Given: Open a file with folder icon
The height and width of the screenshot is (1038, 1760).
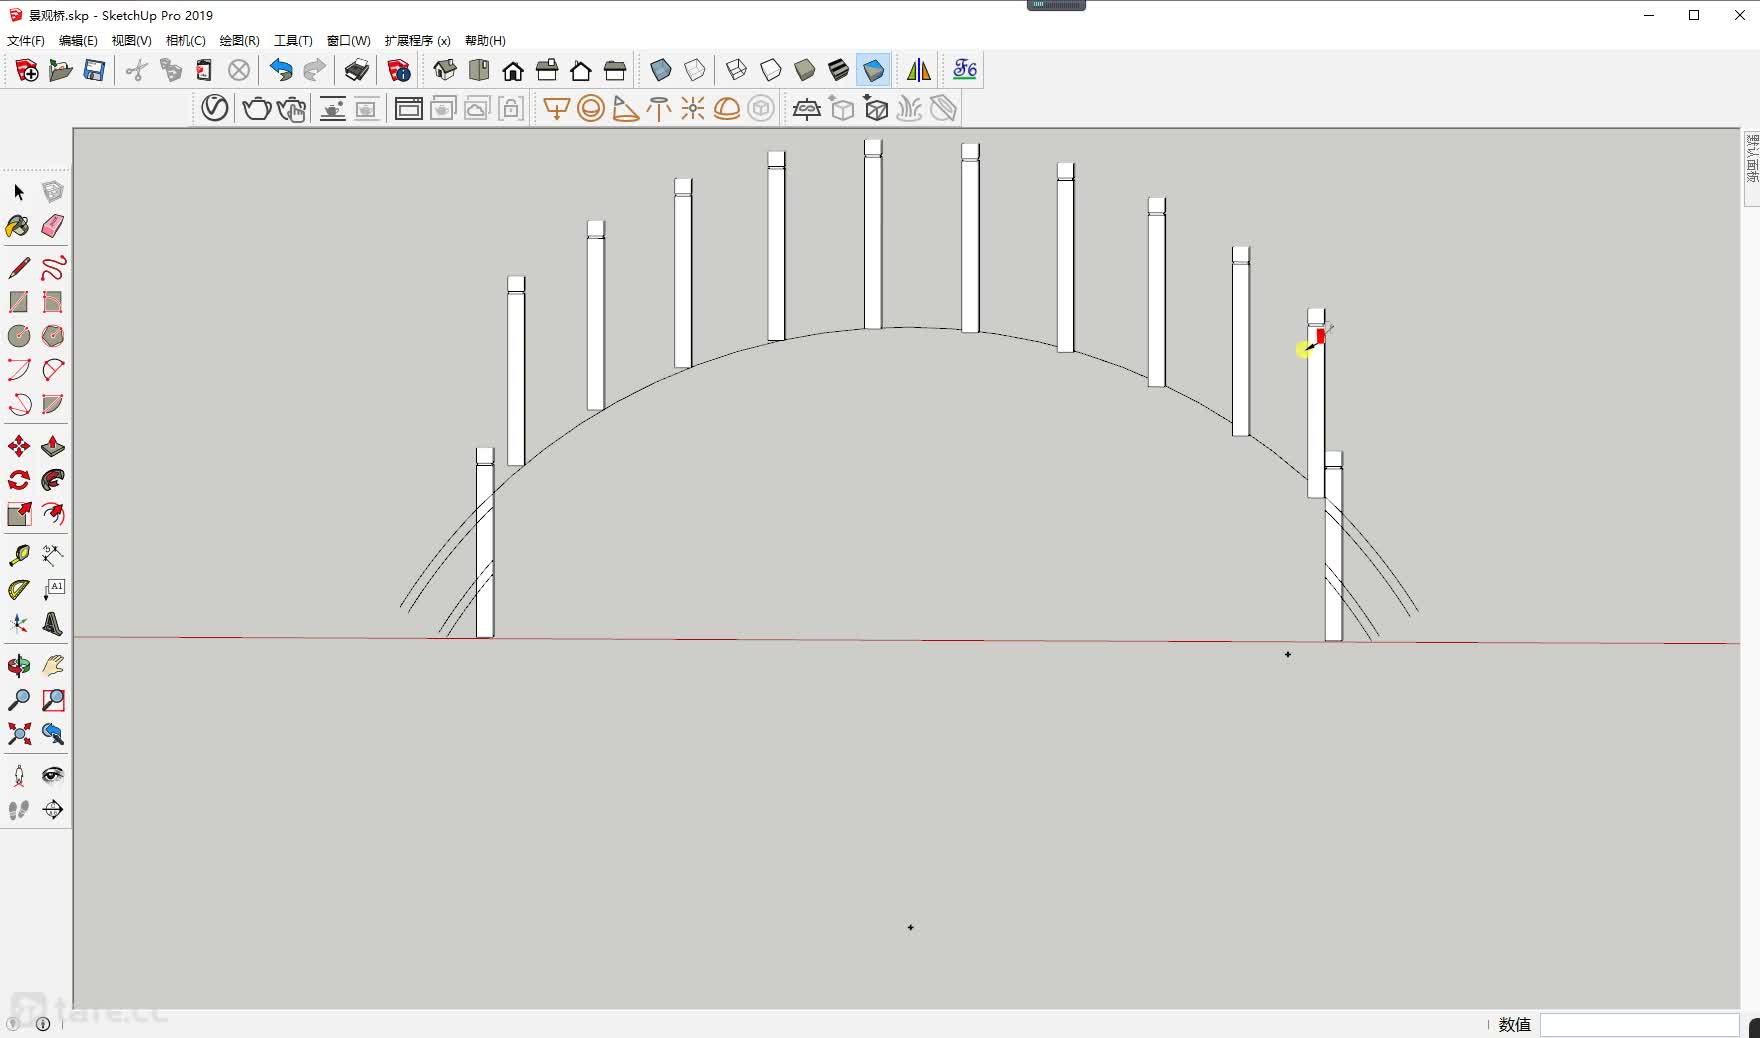Looking at the screenshot, I should coord(61,70).
